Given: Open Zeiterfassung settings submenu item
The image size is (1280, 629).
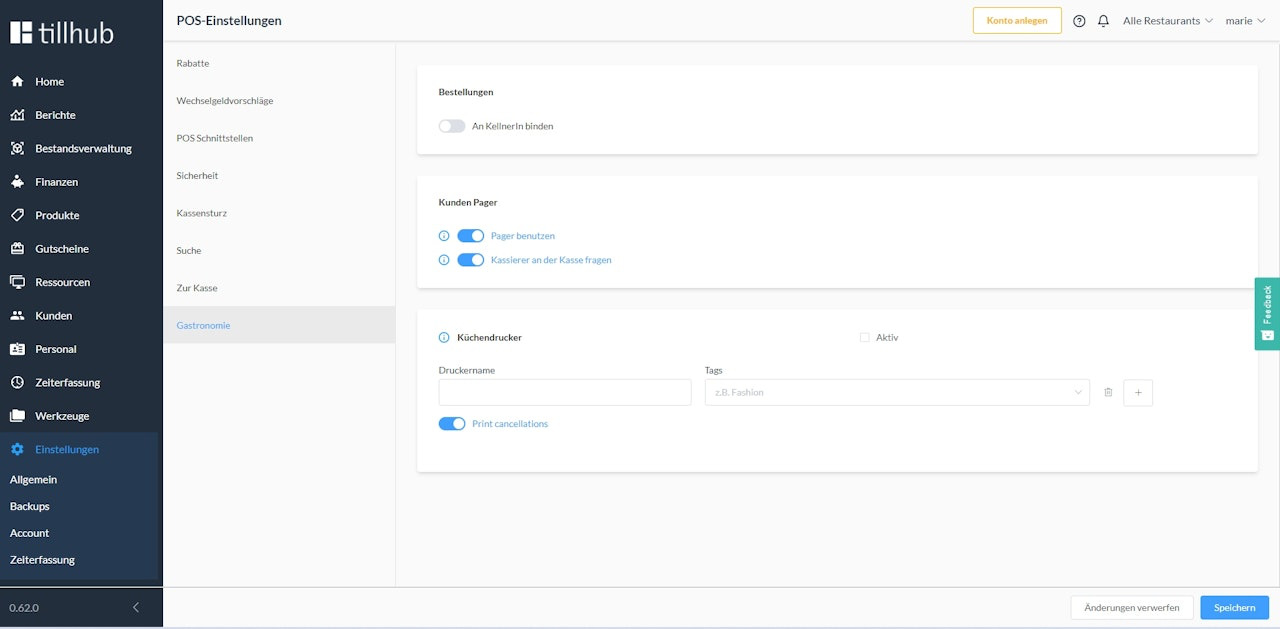Looking at the screenshot, I should pos(42,560).
